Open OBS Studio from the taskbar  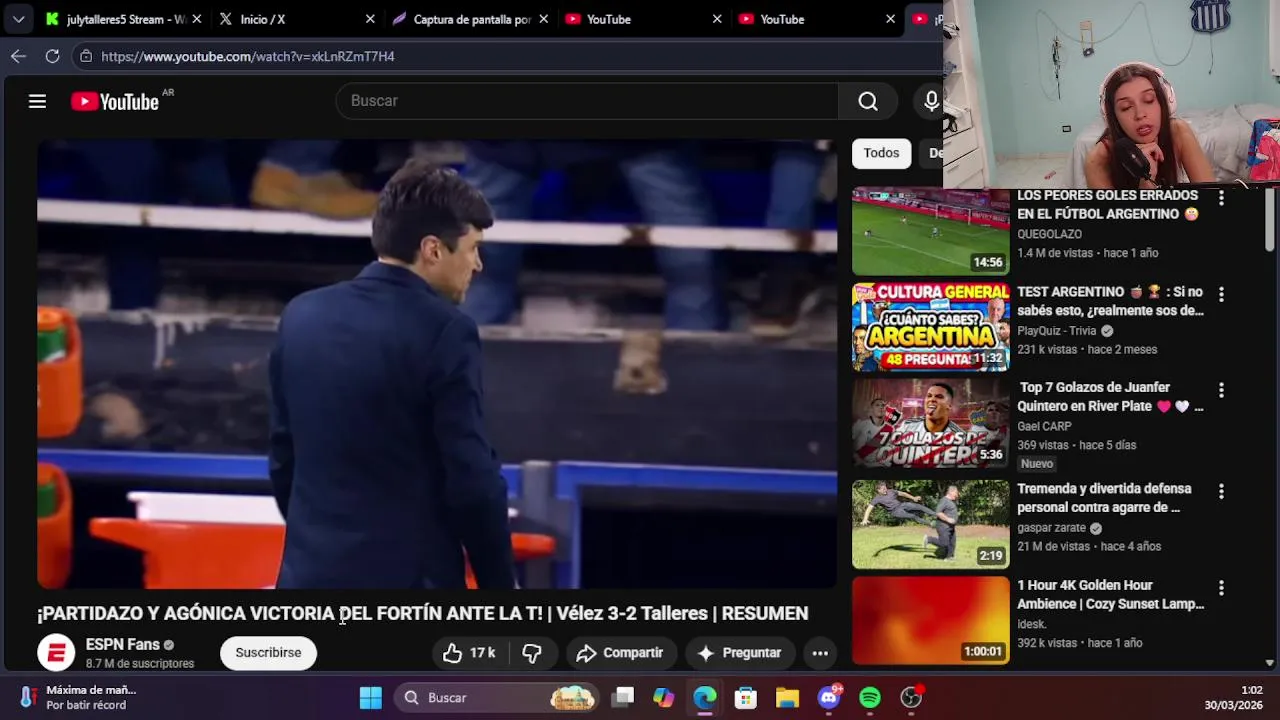click(911, 697)
